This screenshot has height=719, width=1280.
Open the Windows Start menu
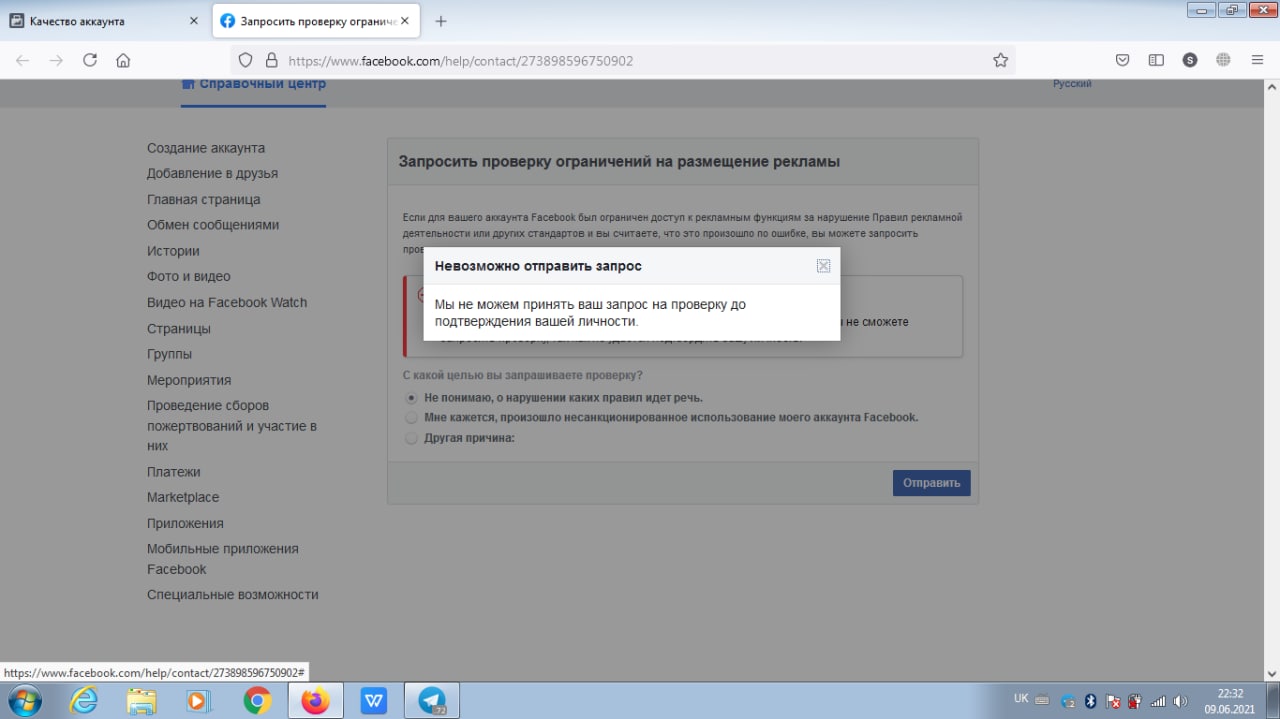[x=24, y=701]
